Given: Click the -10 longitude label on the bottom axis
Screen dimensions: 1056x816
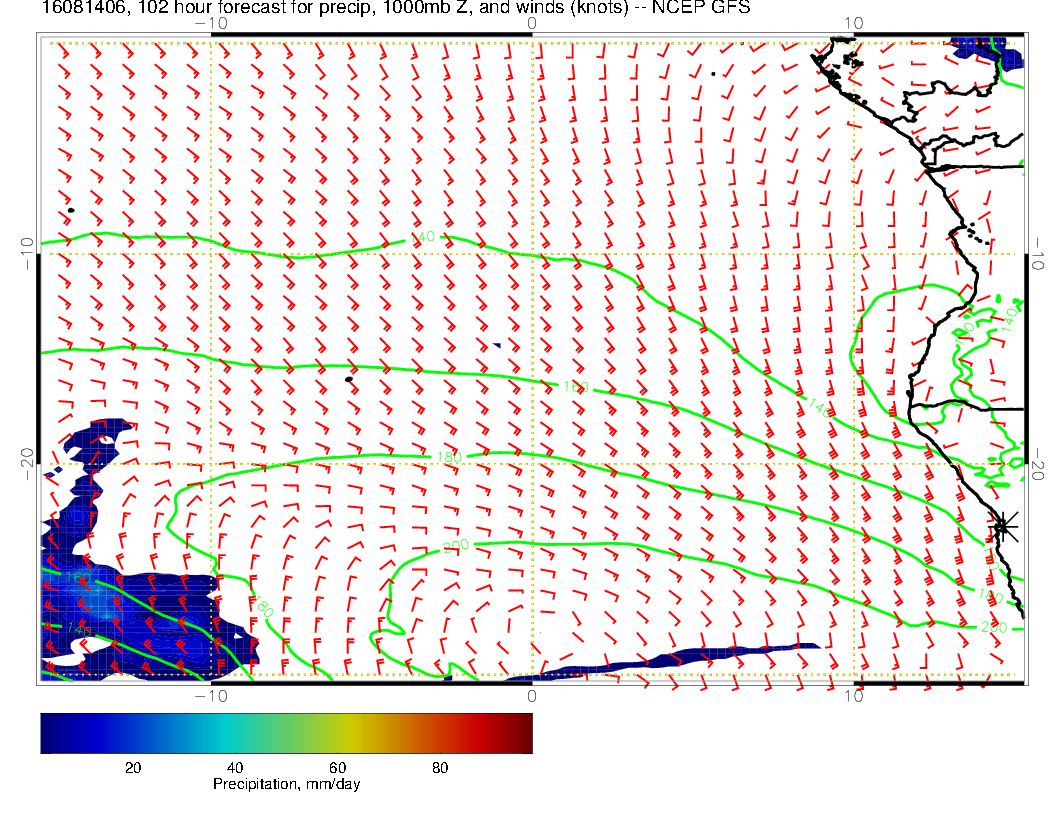Looking at the screenshot, I should pos(211,696).
